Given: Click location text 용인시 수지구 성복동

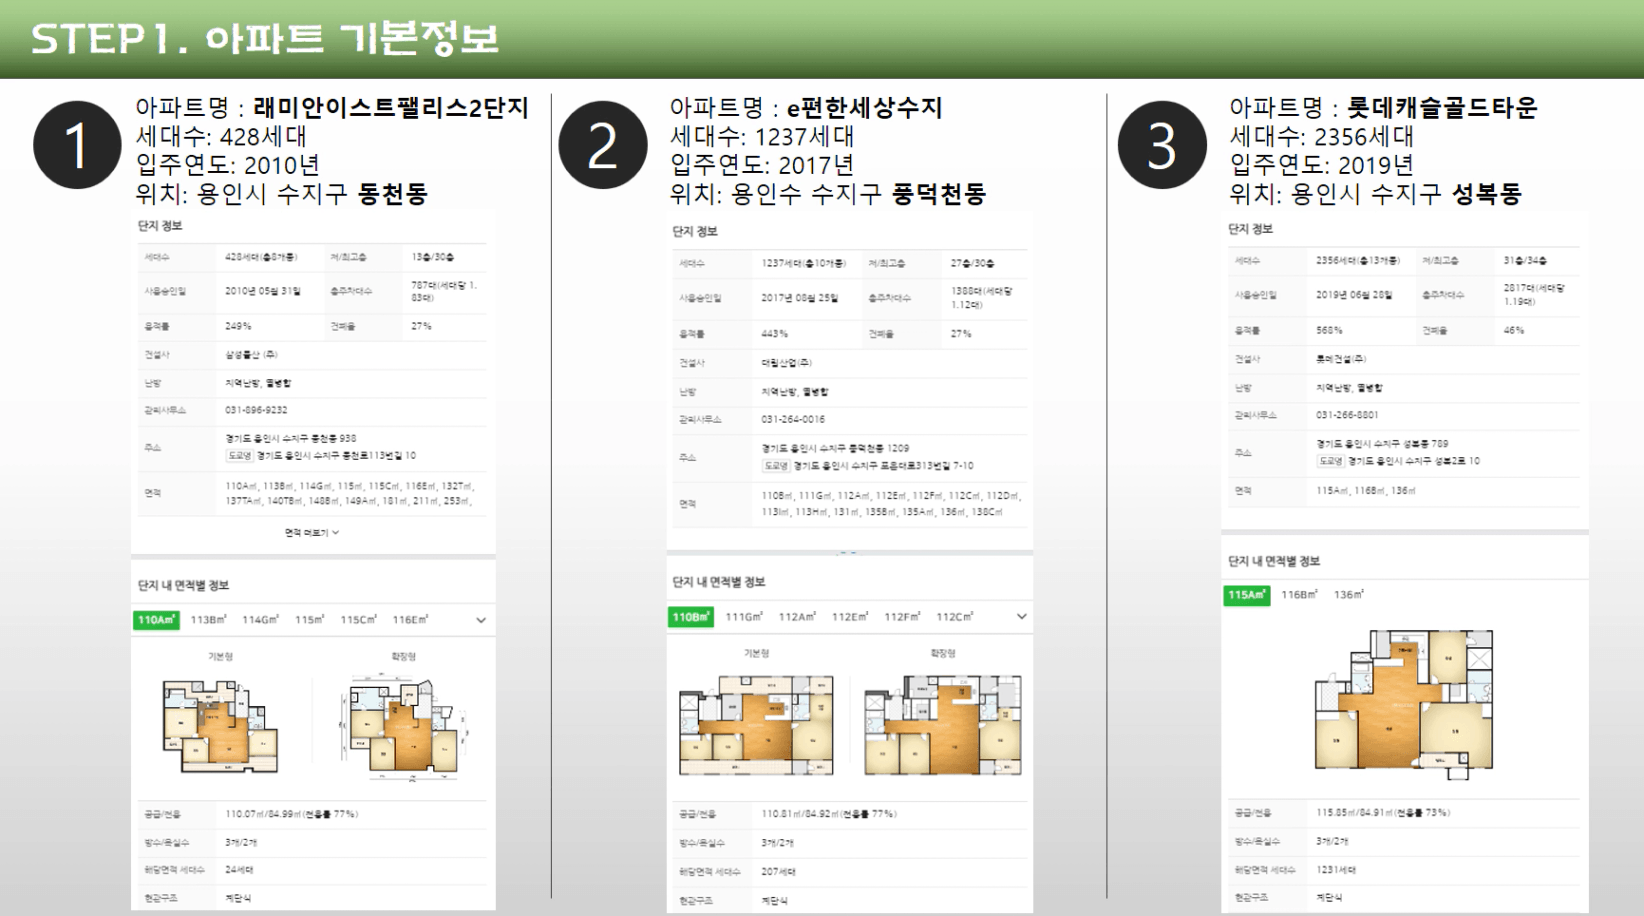Looking at the screenshot, I should (x=1406, y=194).
